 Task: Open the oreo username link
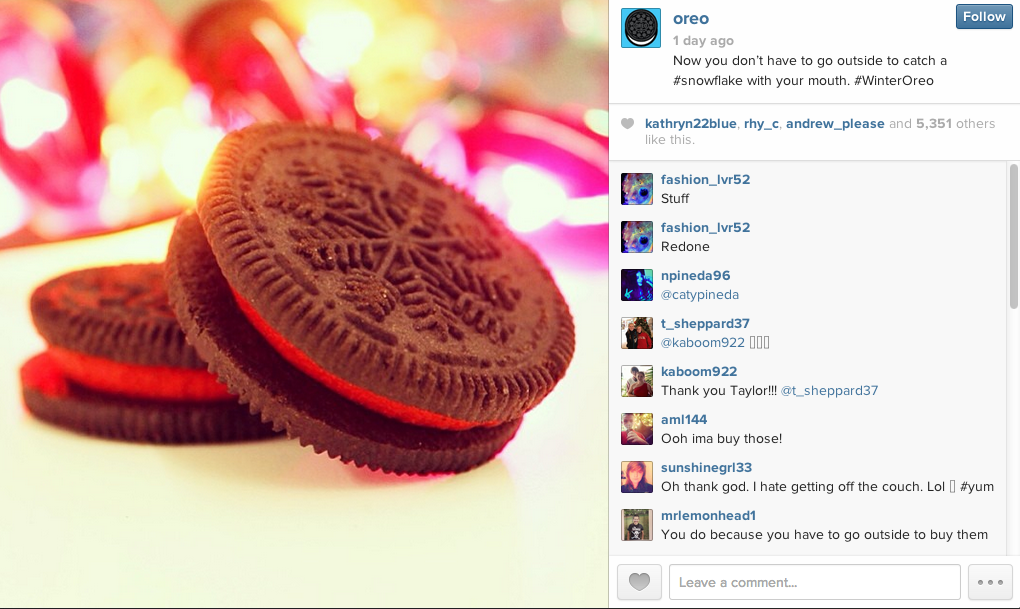tap(691, 19)
